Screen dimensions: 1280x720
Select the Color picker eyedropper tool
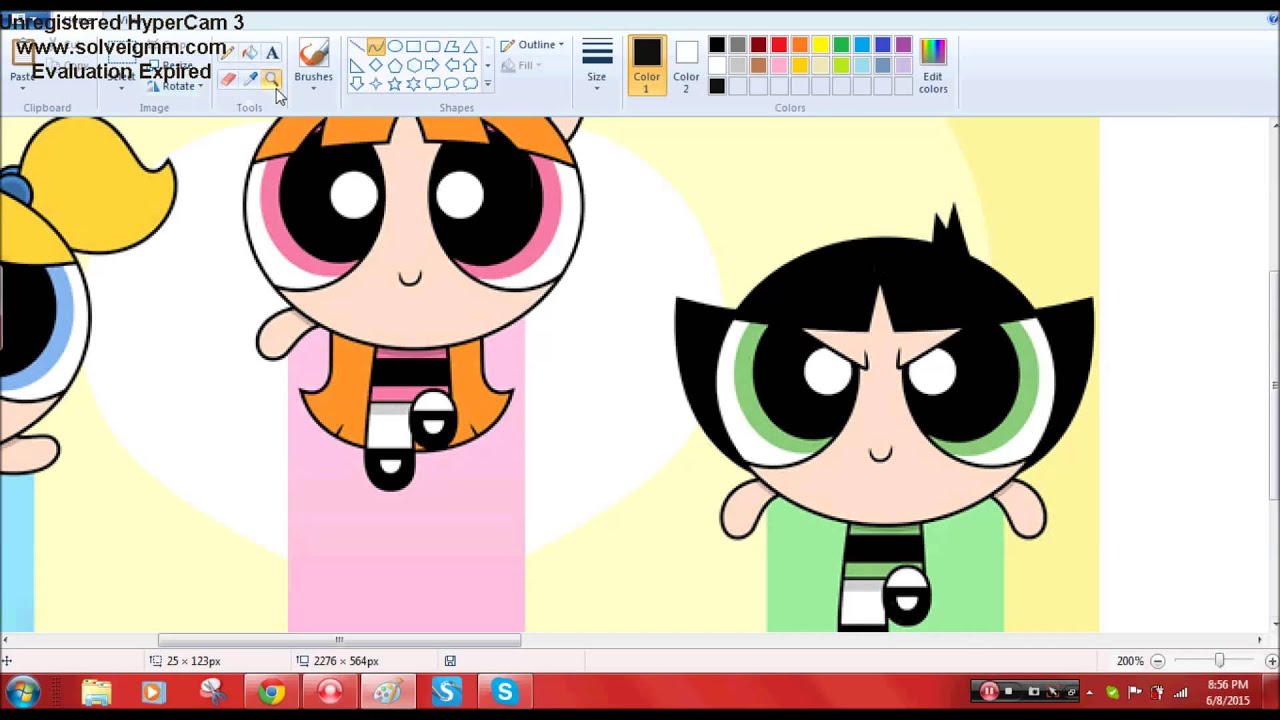250,79
